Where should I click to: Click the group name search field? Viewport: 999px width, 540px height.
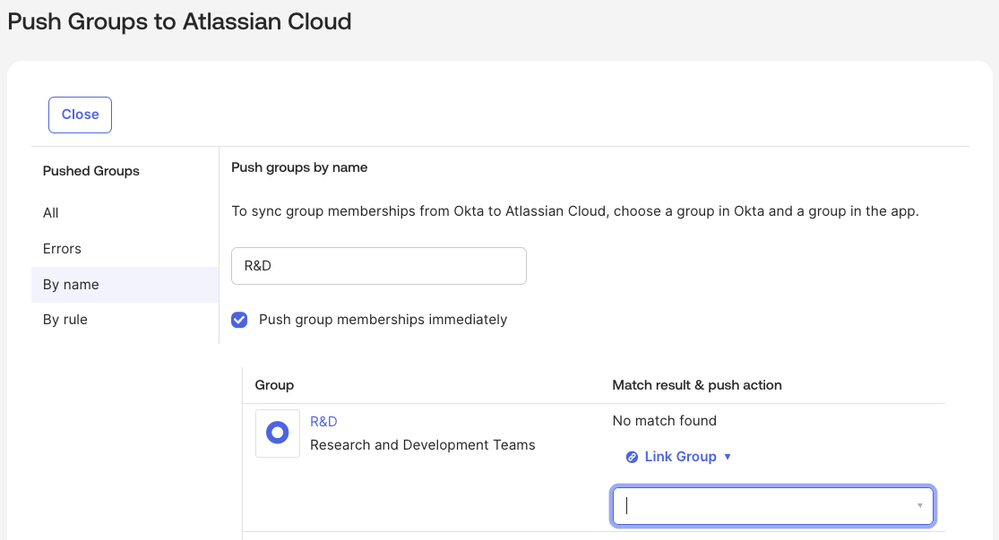point(378,266)
